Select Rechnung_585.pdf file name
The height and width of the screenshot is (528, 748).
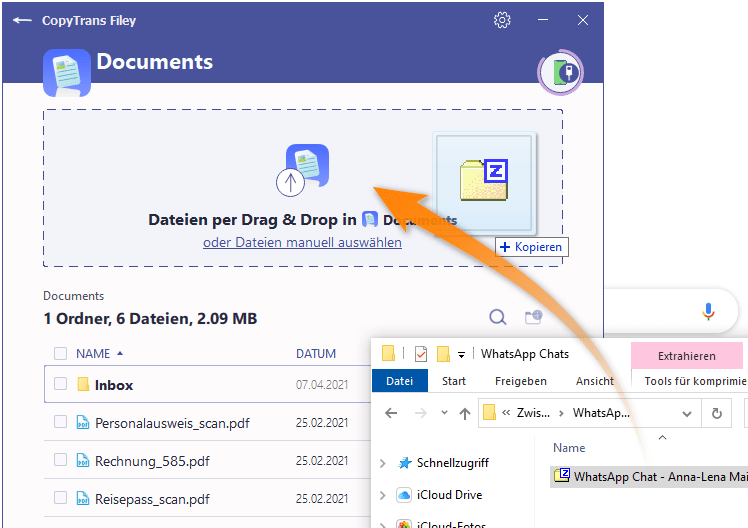click(152, 461)
